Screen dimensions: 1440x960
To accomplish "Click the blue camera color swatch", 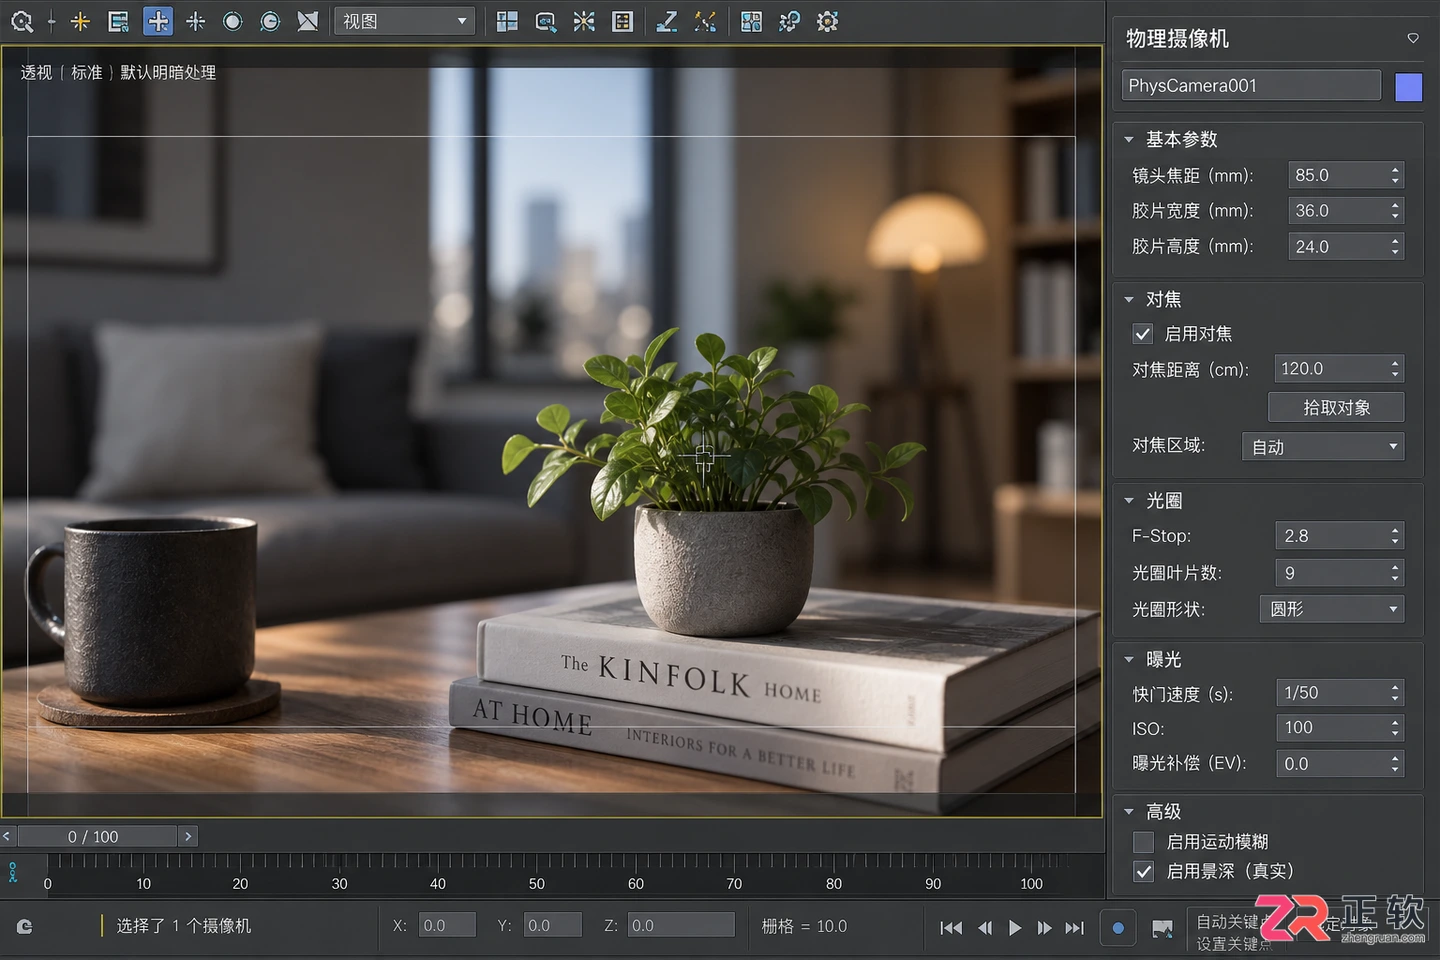I will coord(1408,86).
